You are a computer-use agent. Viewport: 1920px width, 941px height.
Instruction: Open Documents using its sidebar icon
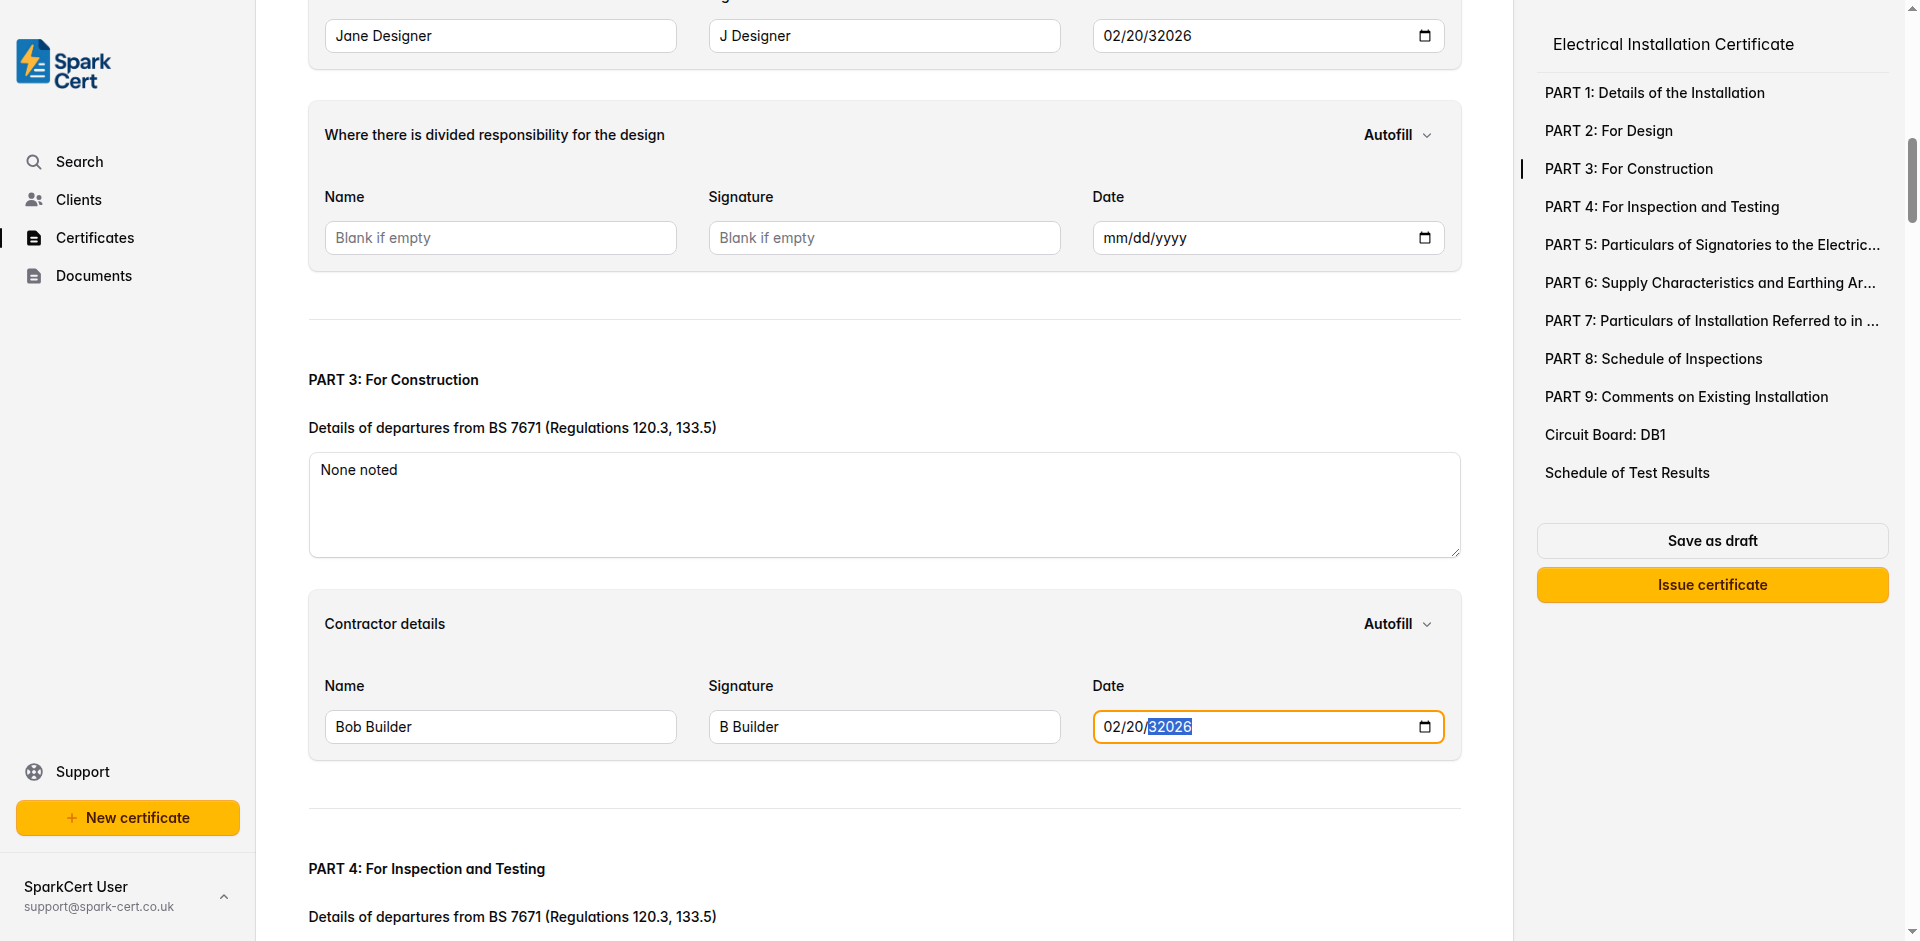[34, 275]
